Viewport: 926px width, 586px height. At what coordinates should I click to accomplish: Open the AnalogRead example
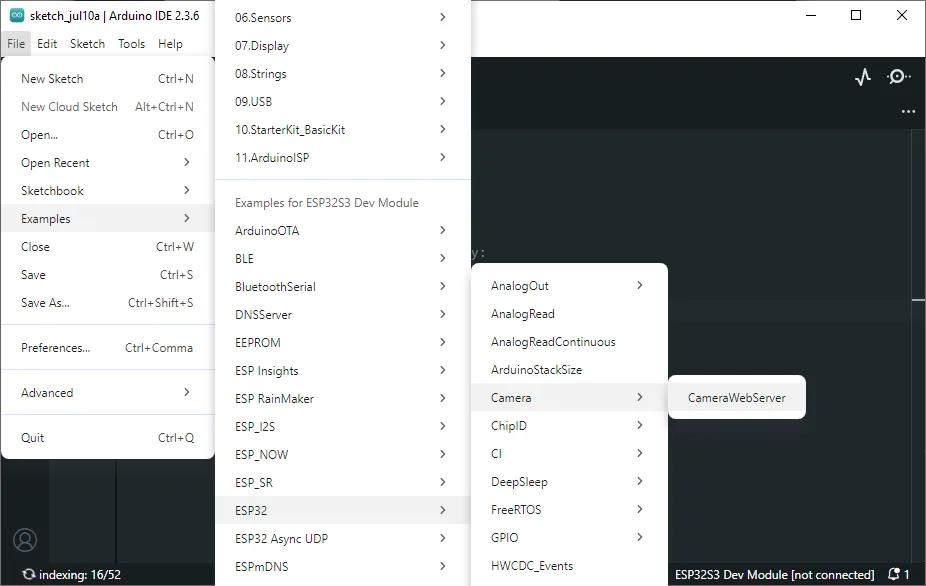coord(569,314)
